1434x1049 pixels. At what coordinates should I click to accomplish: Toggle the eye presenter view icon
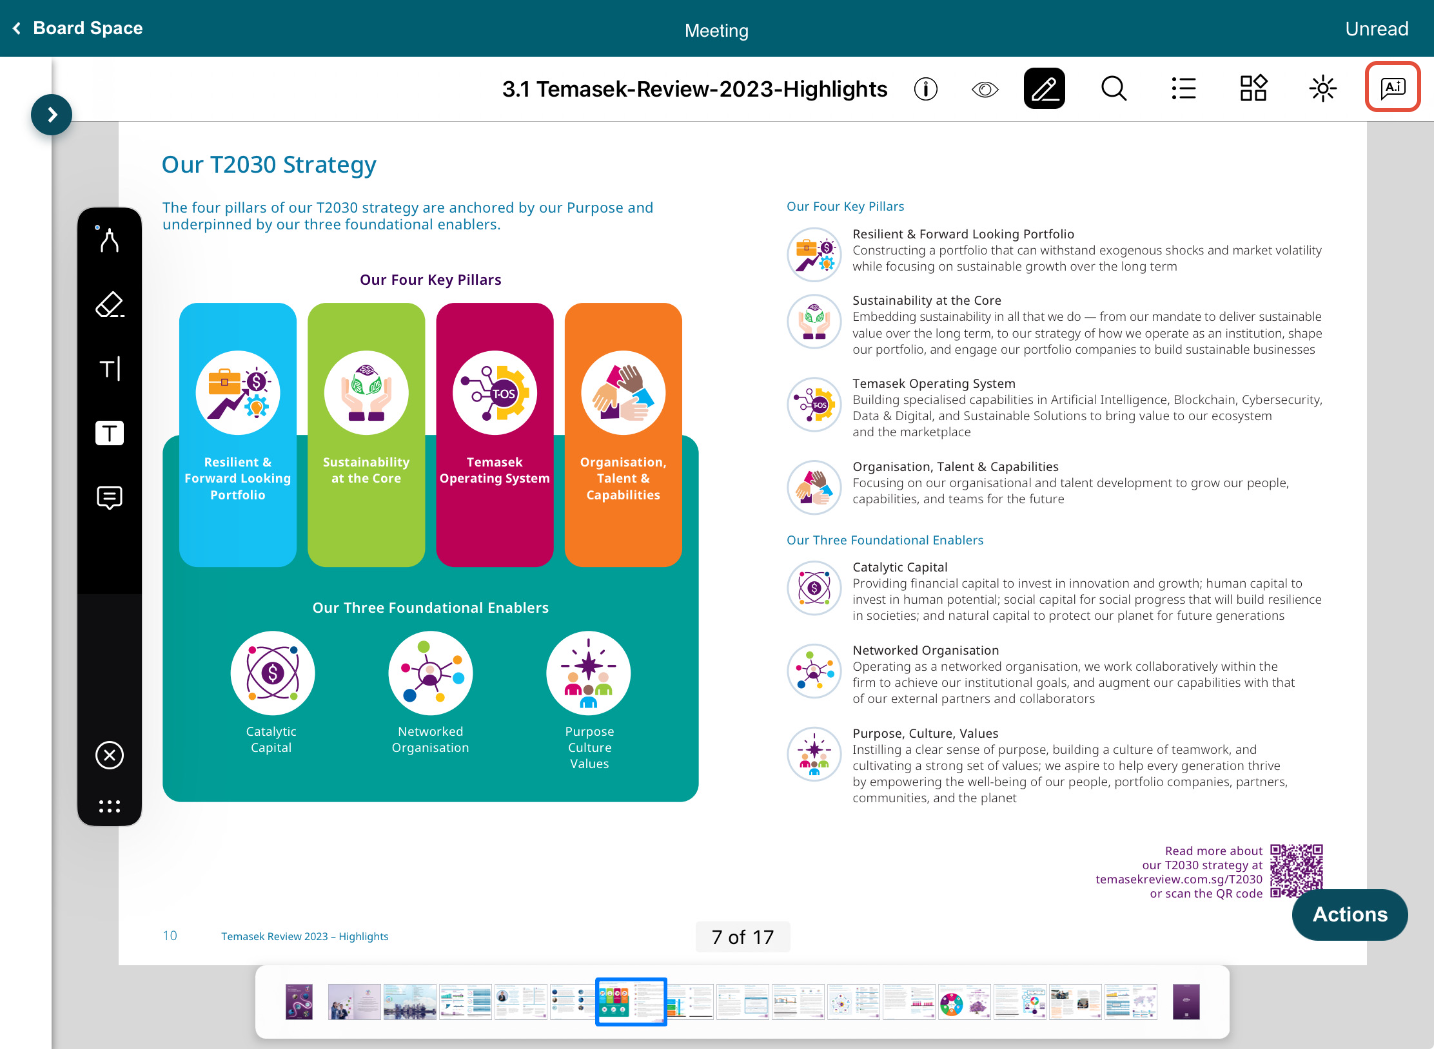pyautogui.click(x=985, y=89)
